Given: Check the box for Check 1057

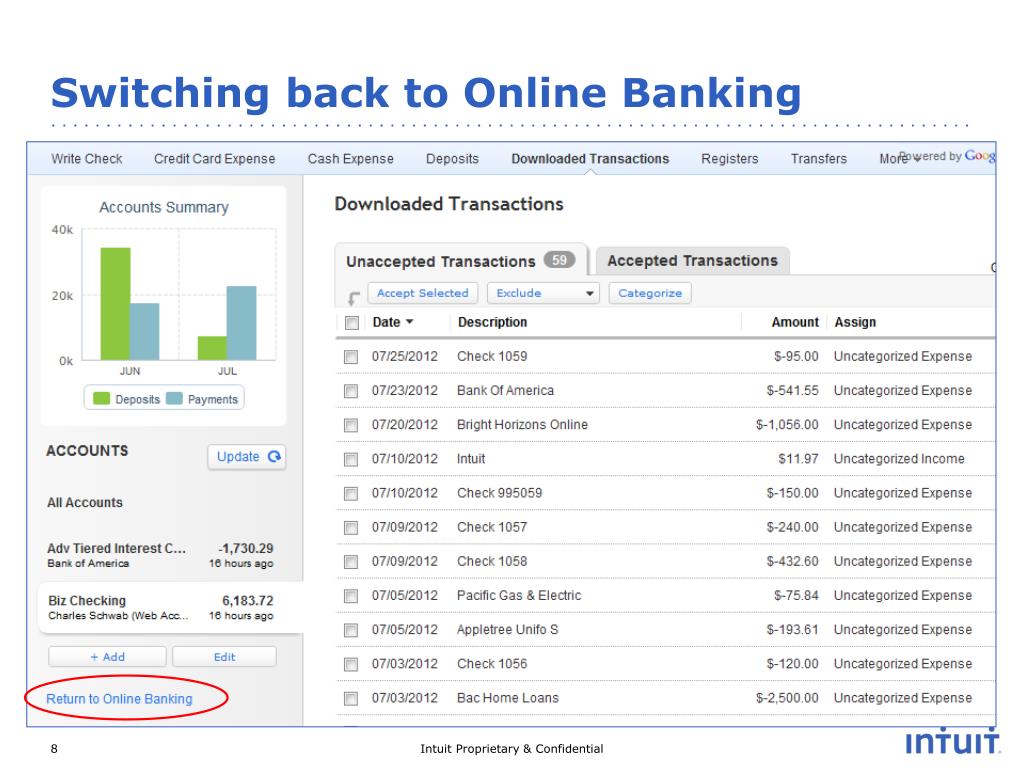Looking at the screenshot, I should pyautogui.click(x=351, y=527).
